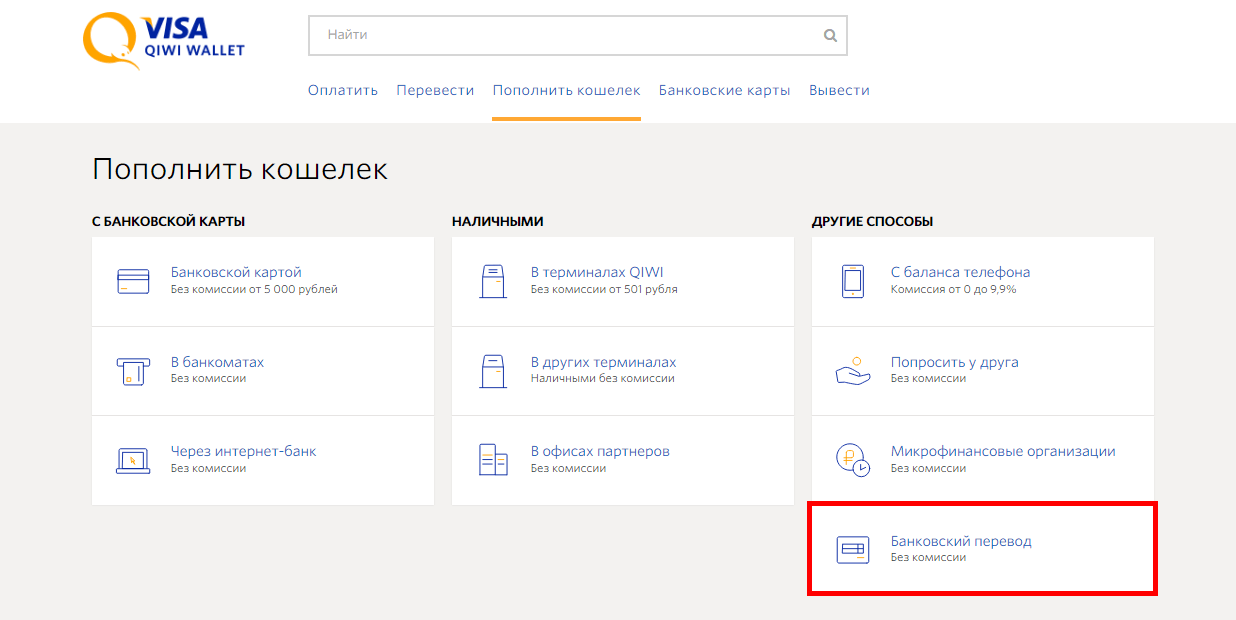Click the magnifying glass search icon
This screenshot has width=1236, height=620.
[829, 35]
